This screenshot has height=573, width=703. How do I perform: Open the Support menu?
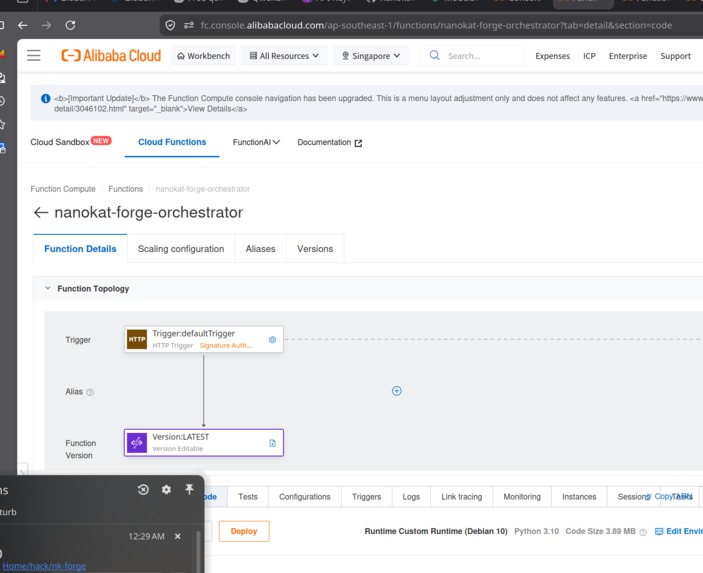[x=675, y=56]
